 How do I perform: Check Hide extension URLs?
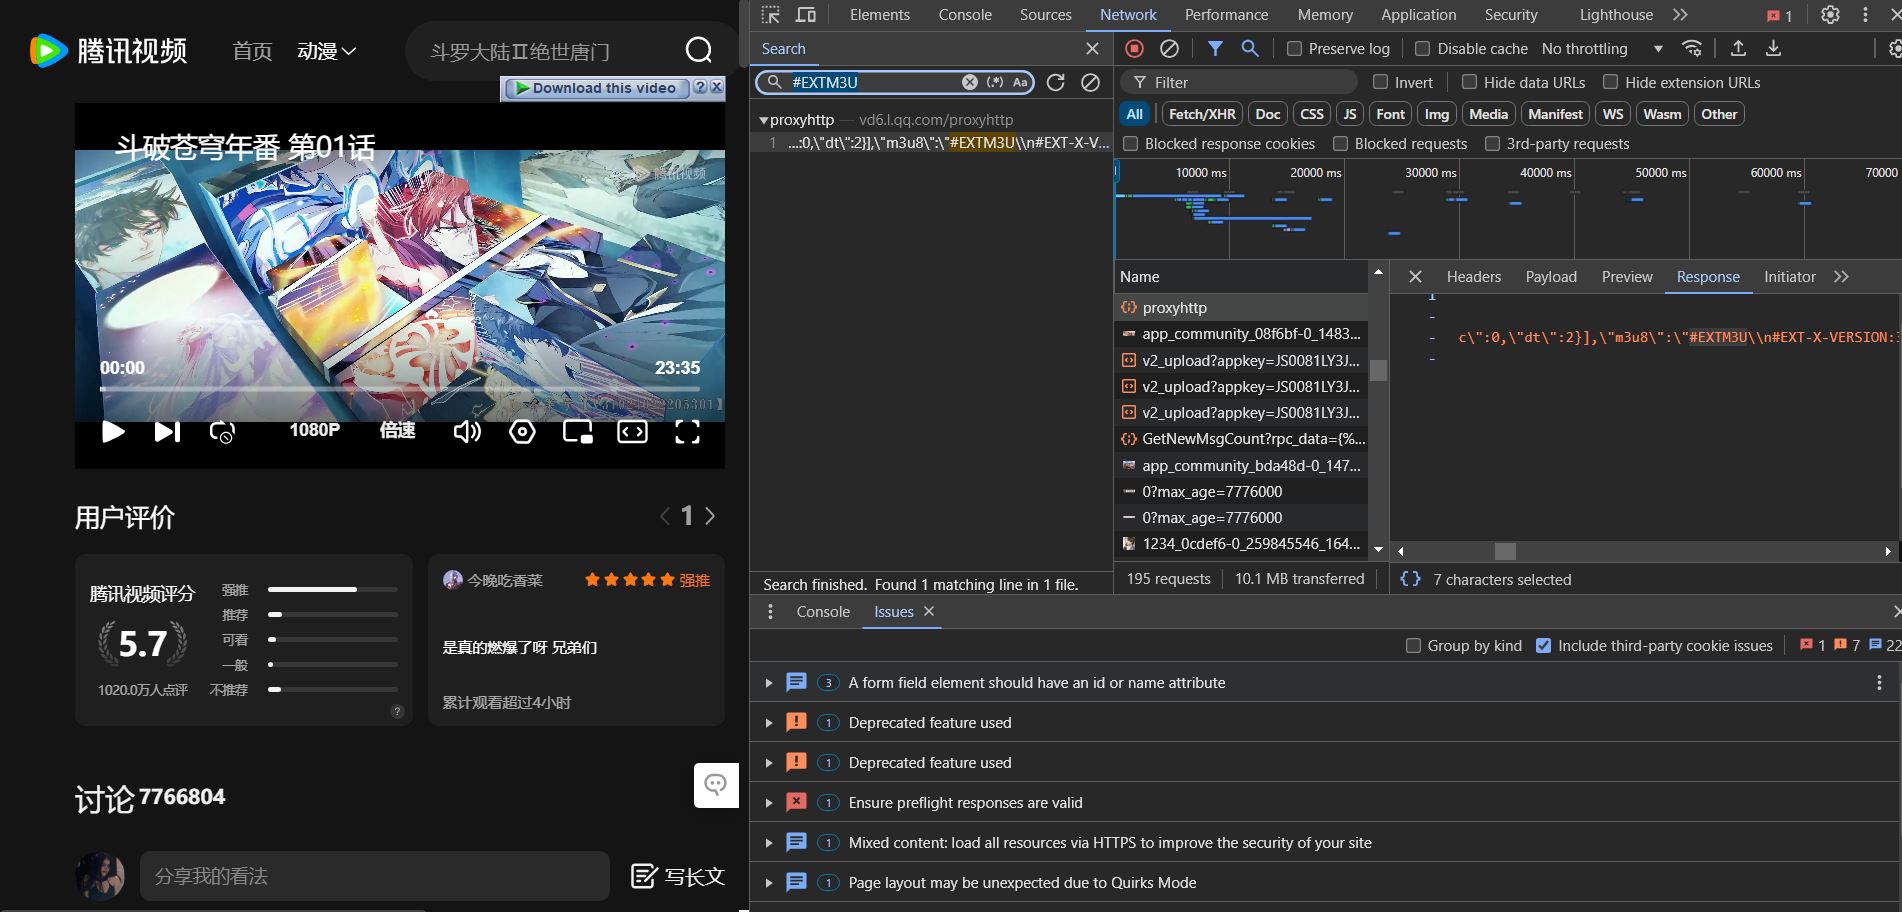pos(1610,82)
